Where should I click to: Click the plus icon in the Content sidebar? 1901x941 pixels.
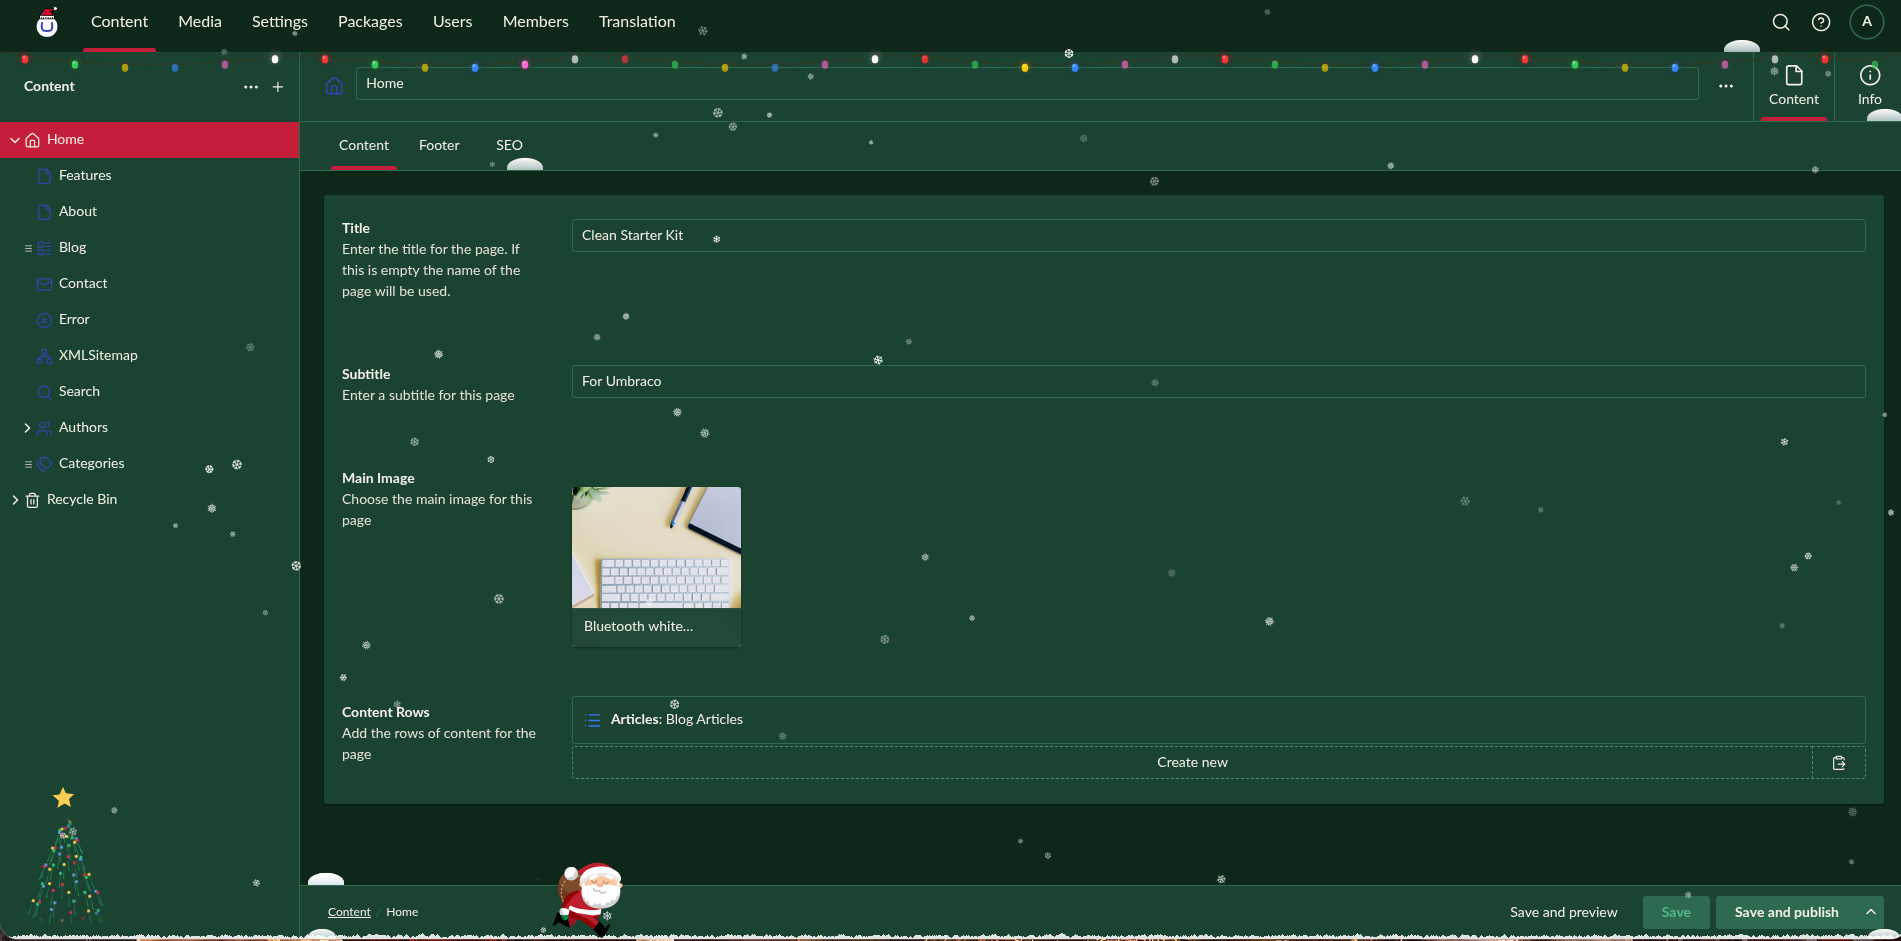[x=277, y=87]
